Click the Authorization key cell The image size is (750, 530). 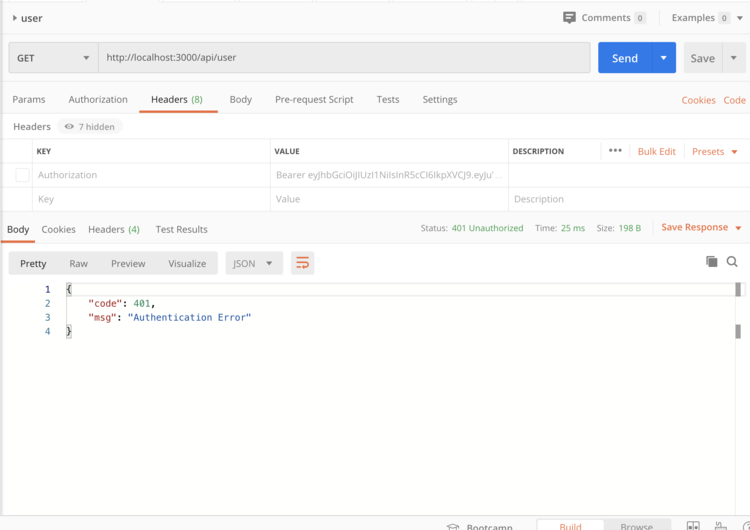(151, 175)
